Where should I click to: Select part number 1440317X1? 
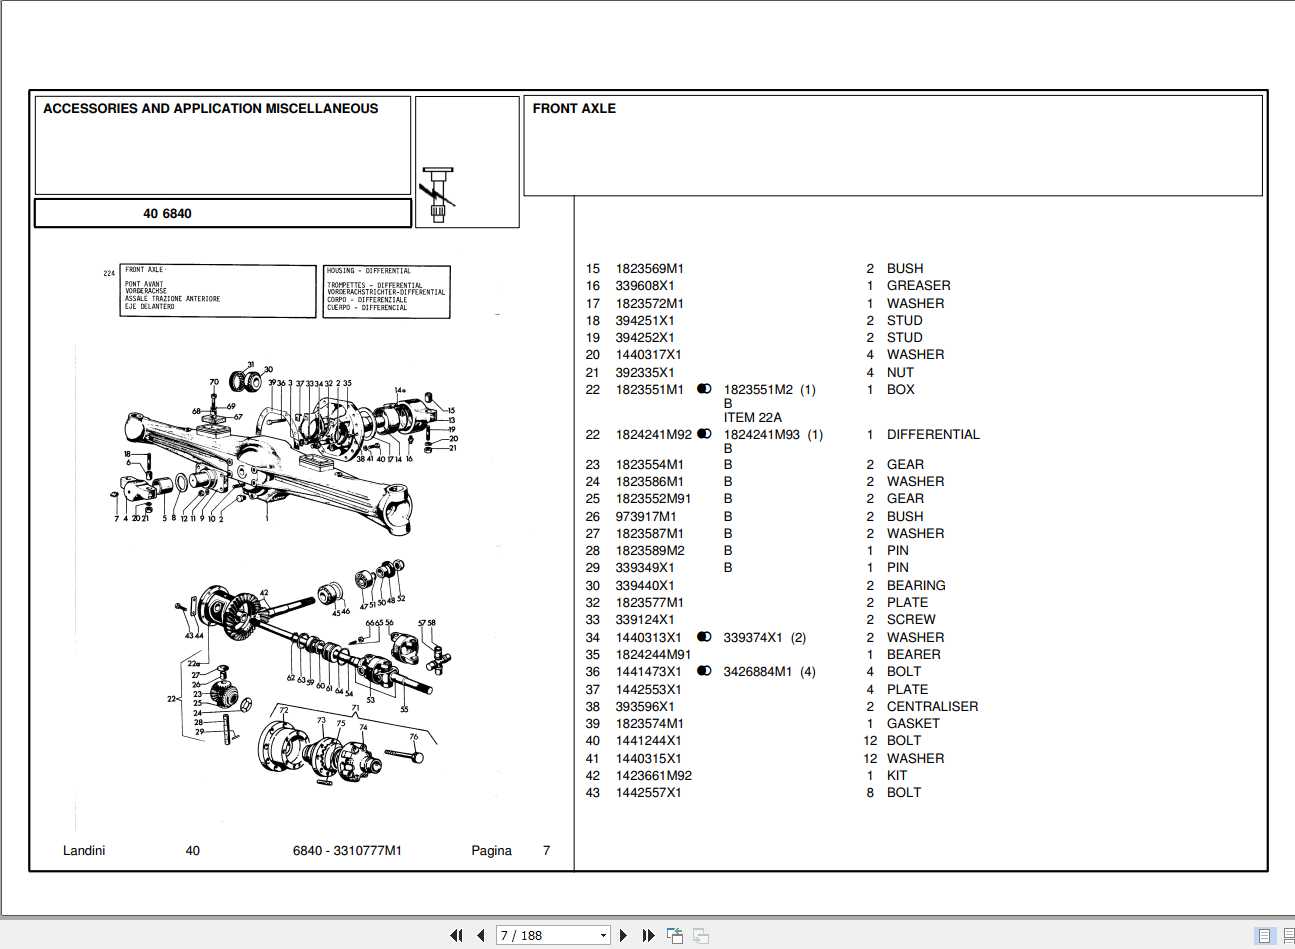(649, 354)
